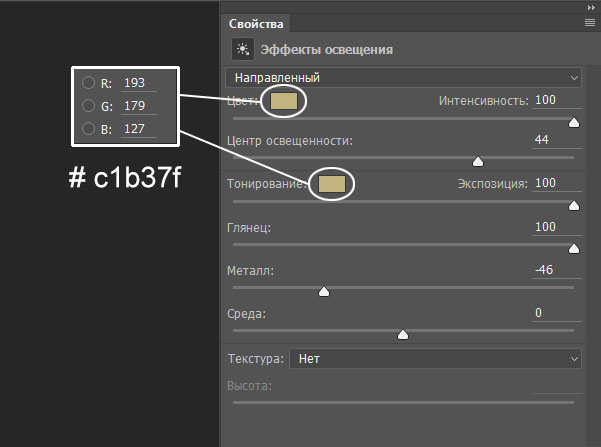Click the Глянец value field

[556, 227]
